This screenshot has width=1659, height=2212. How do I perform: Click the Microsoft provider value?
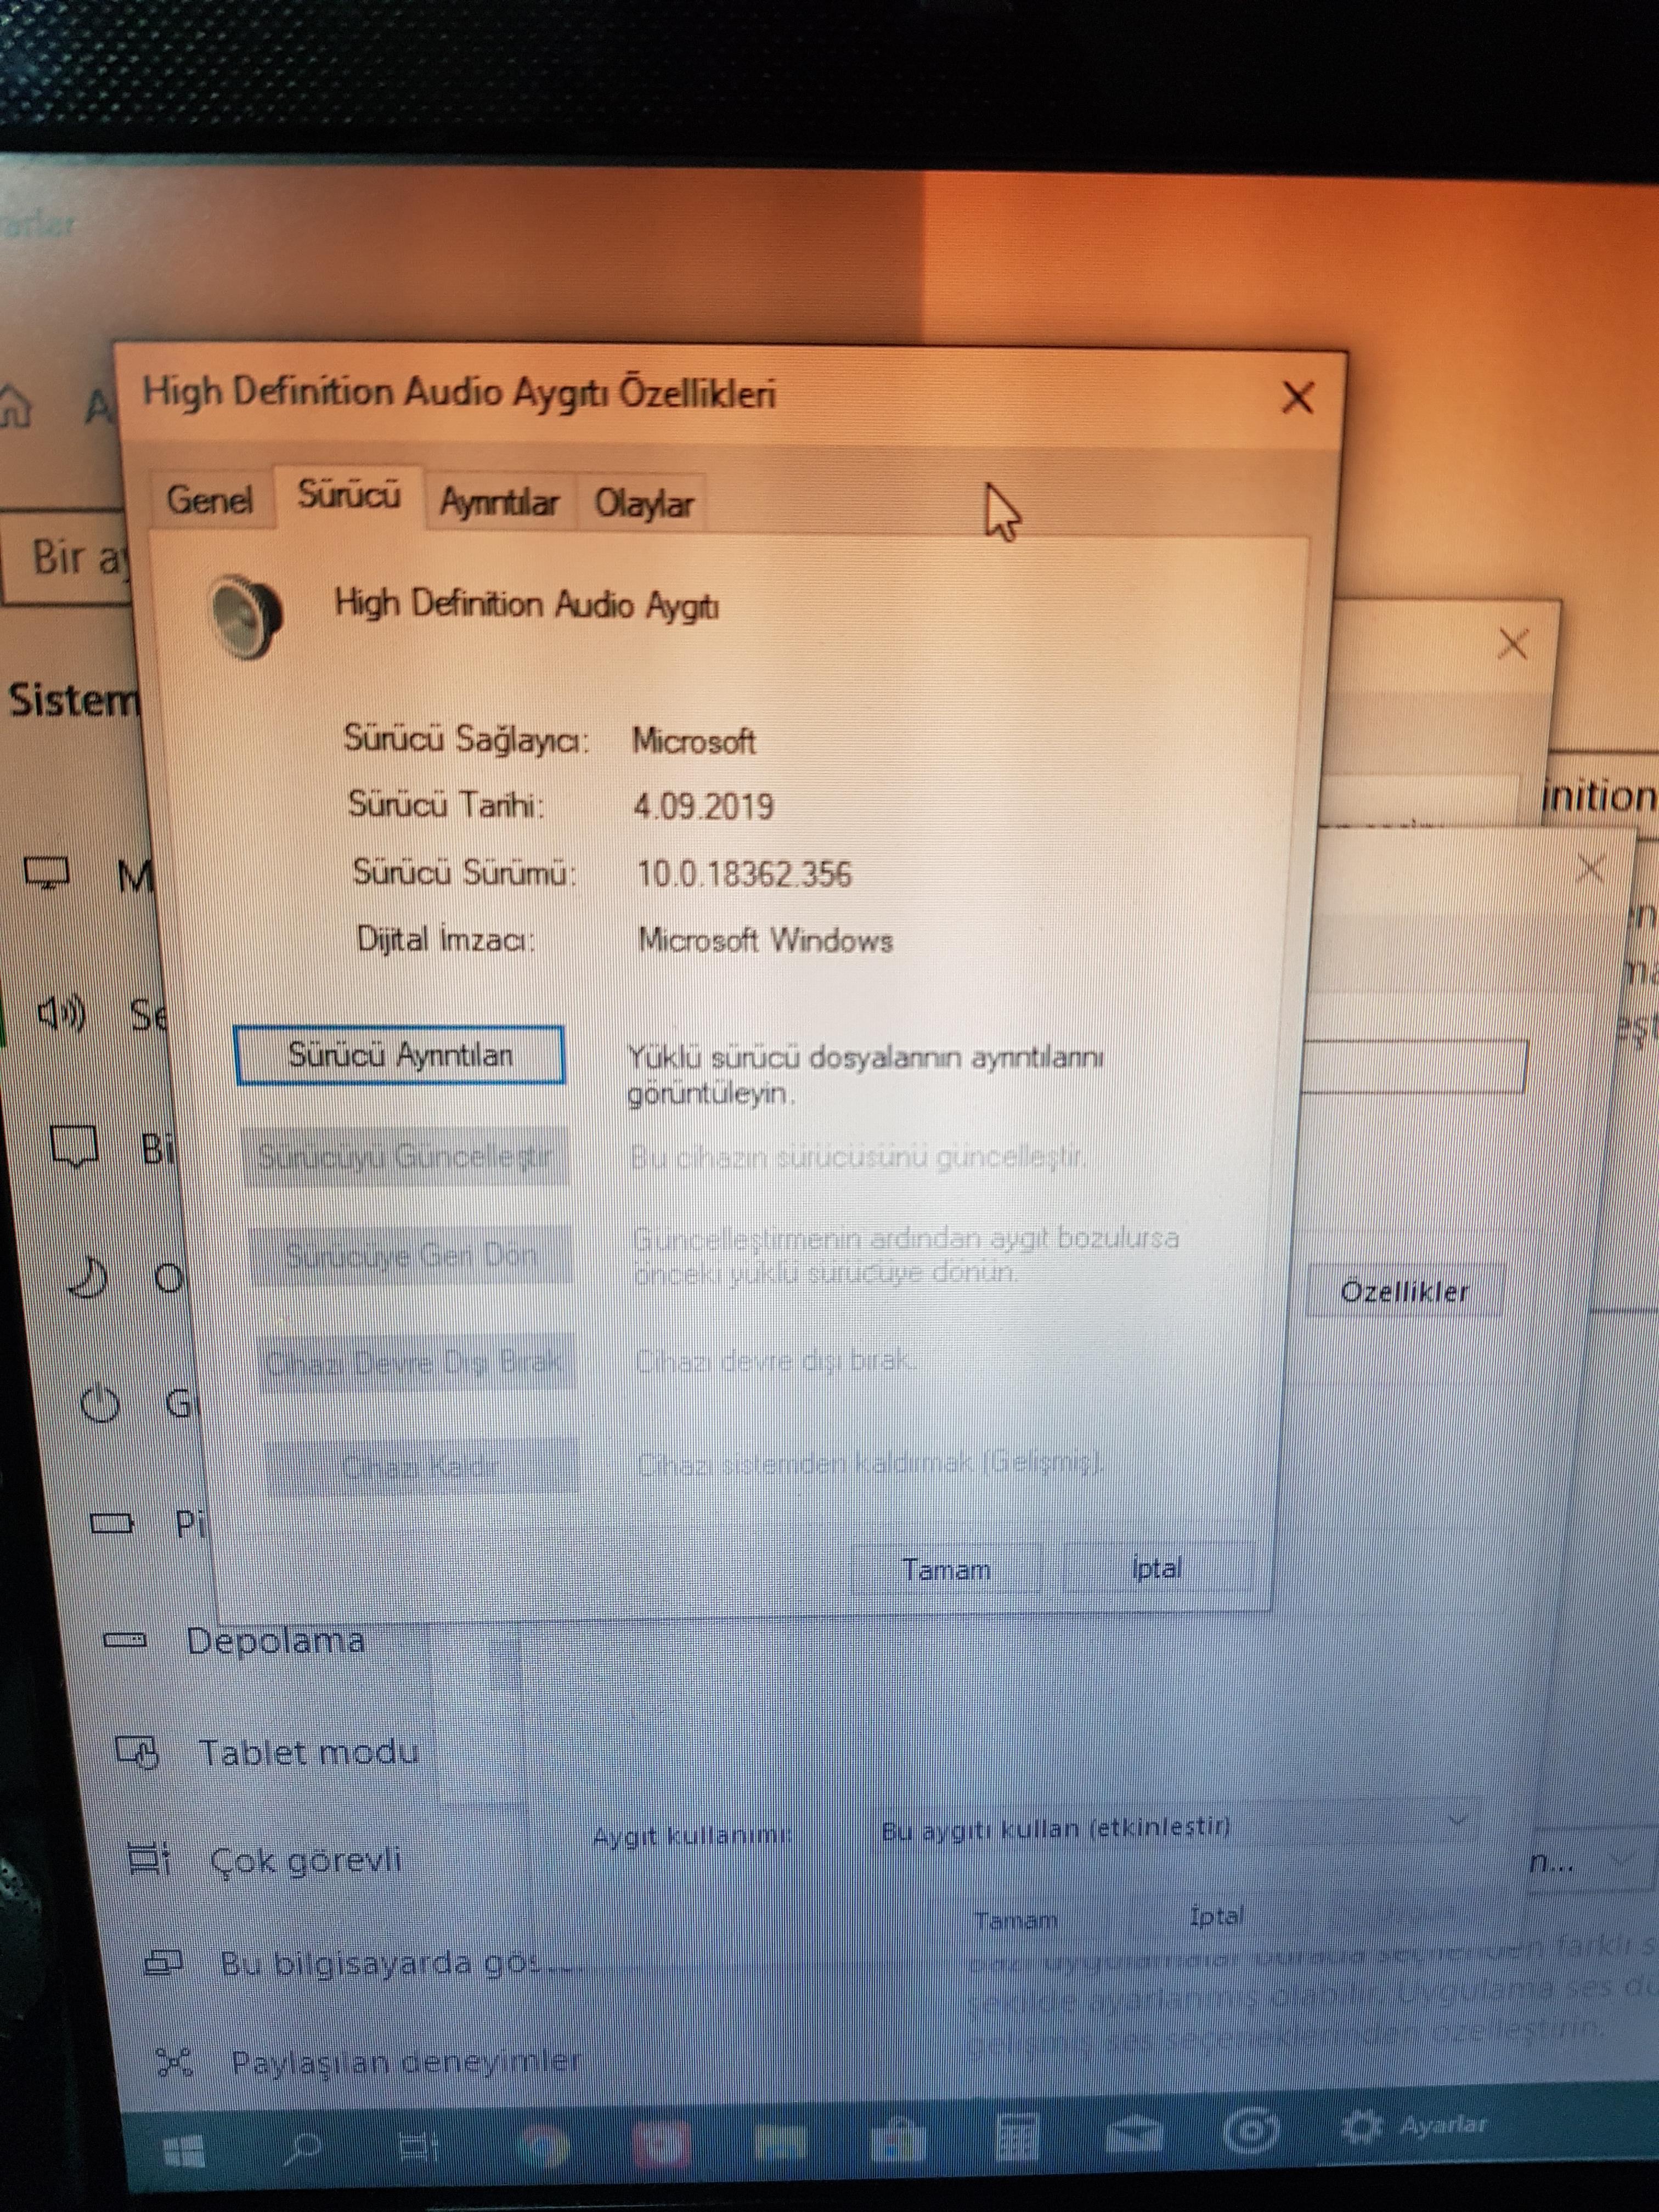[x=694, y=741]
